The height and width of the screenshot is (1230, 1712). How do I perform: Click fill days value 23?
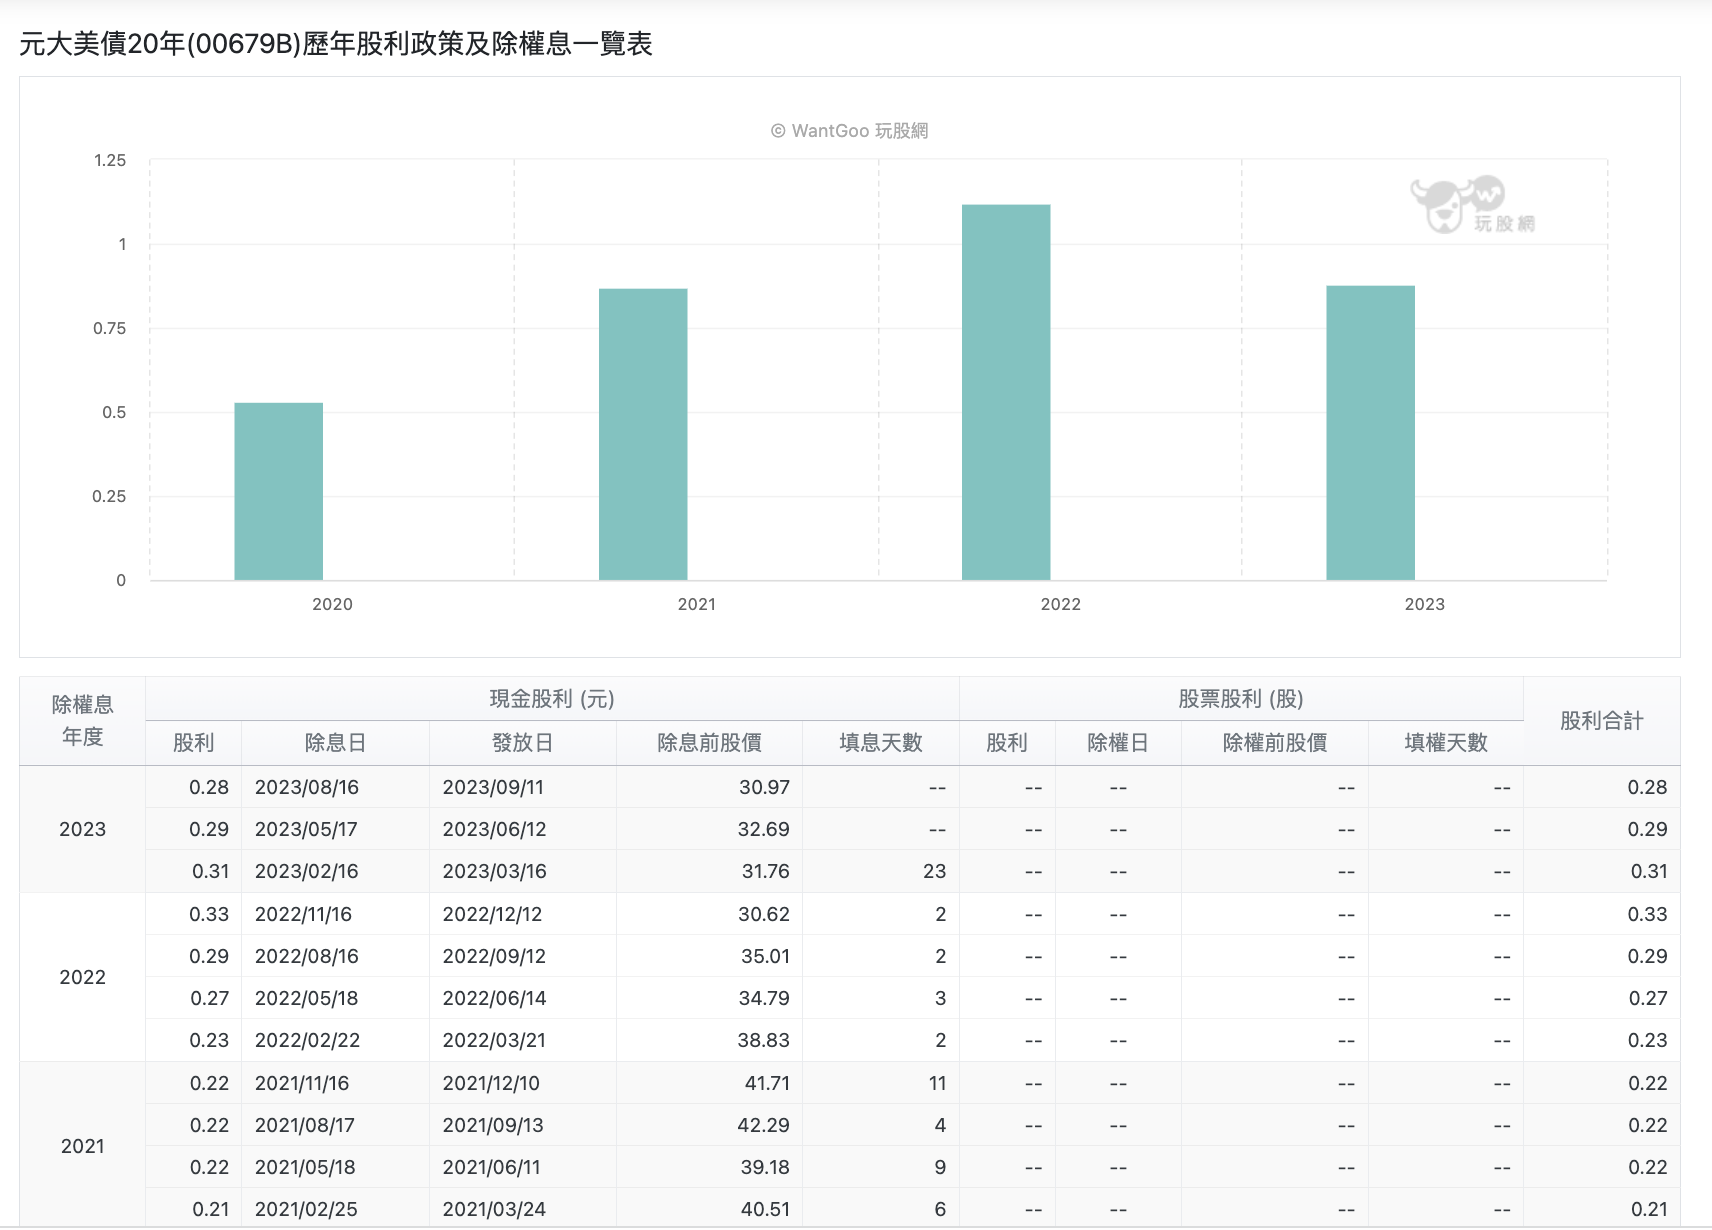935,872
